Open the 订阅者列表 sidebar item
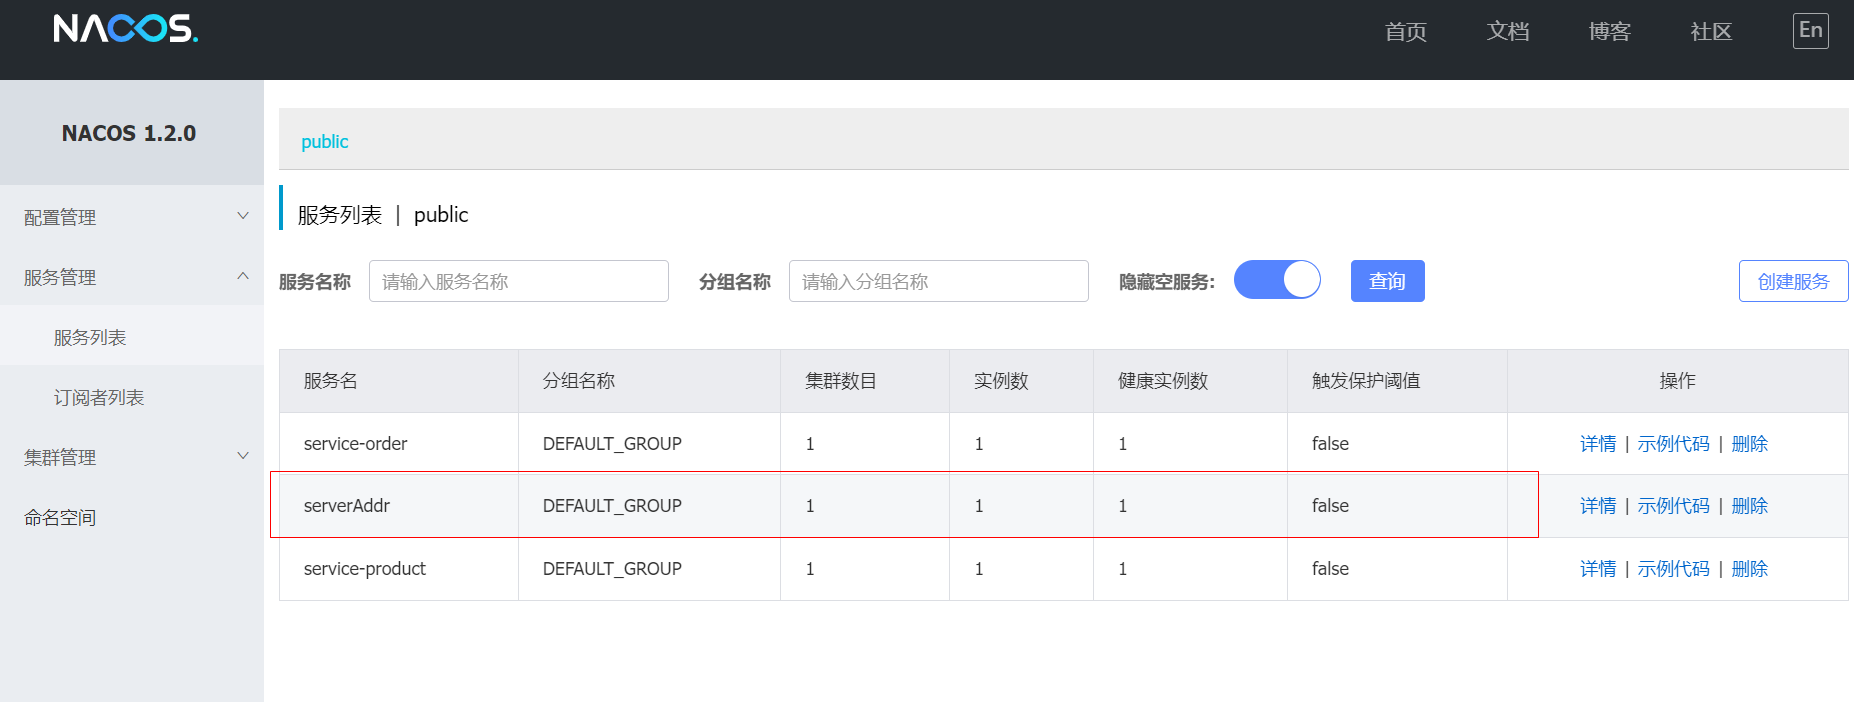The width and height of the screenshot is (1854, 702). click(99, 397)
